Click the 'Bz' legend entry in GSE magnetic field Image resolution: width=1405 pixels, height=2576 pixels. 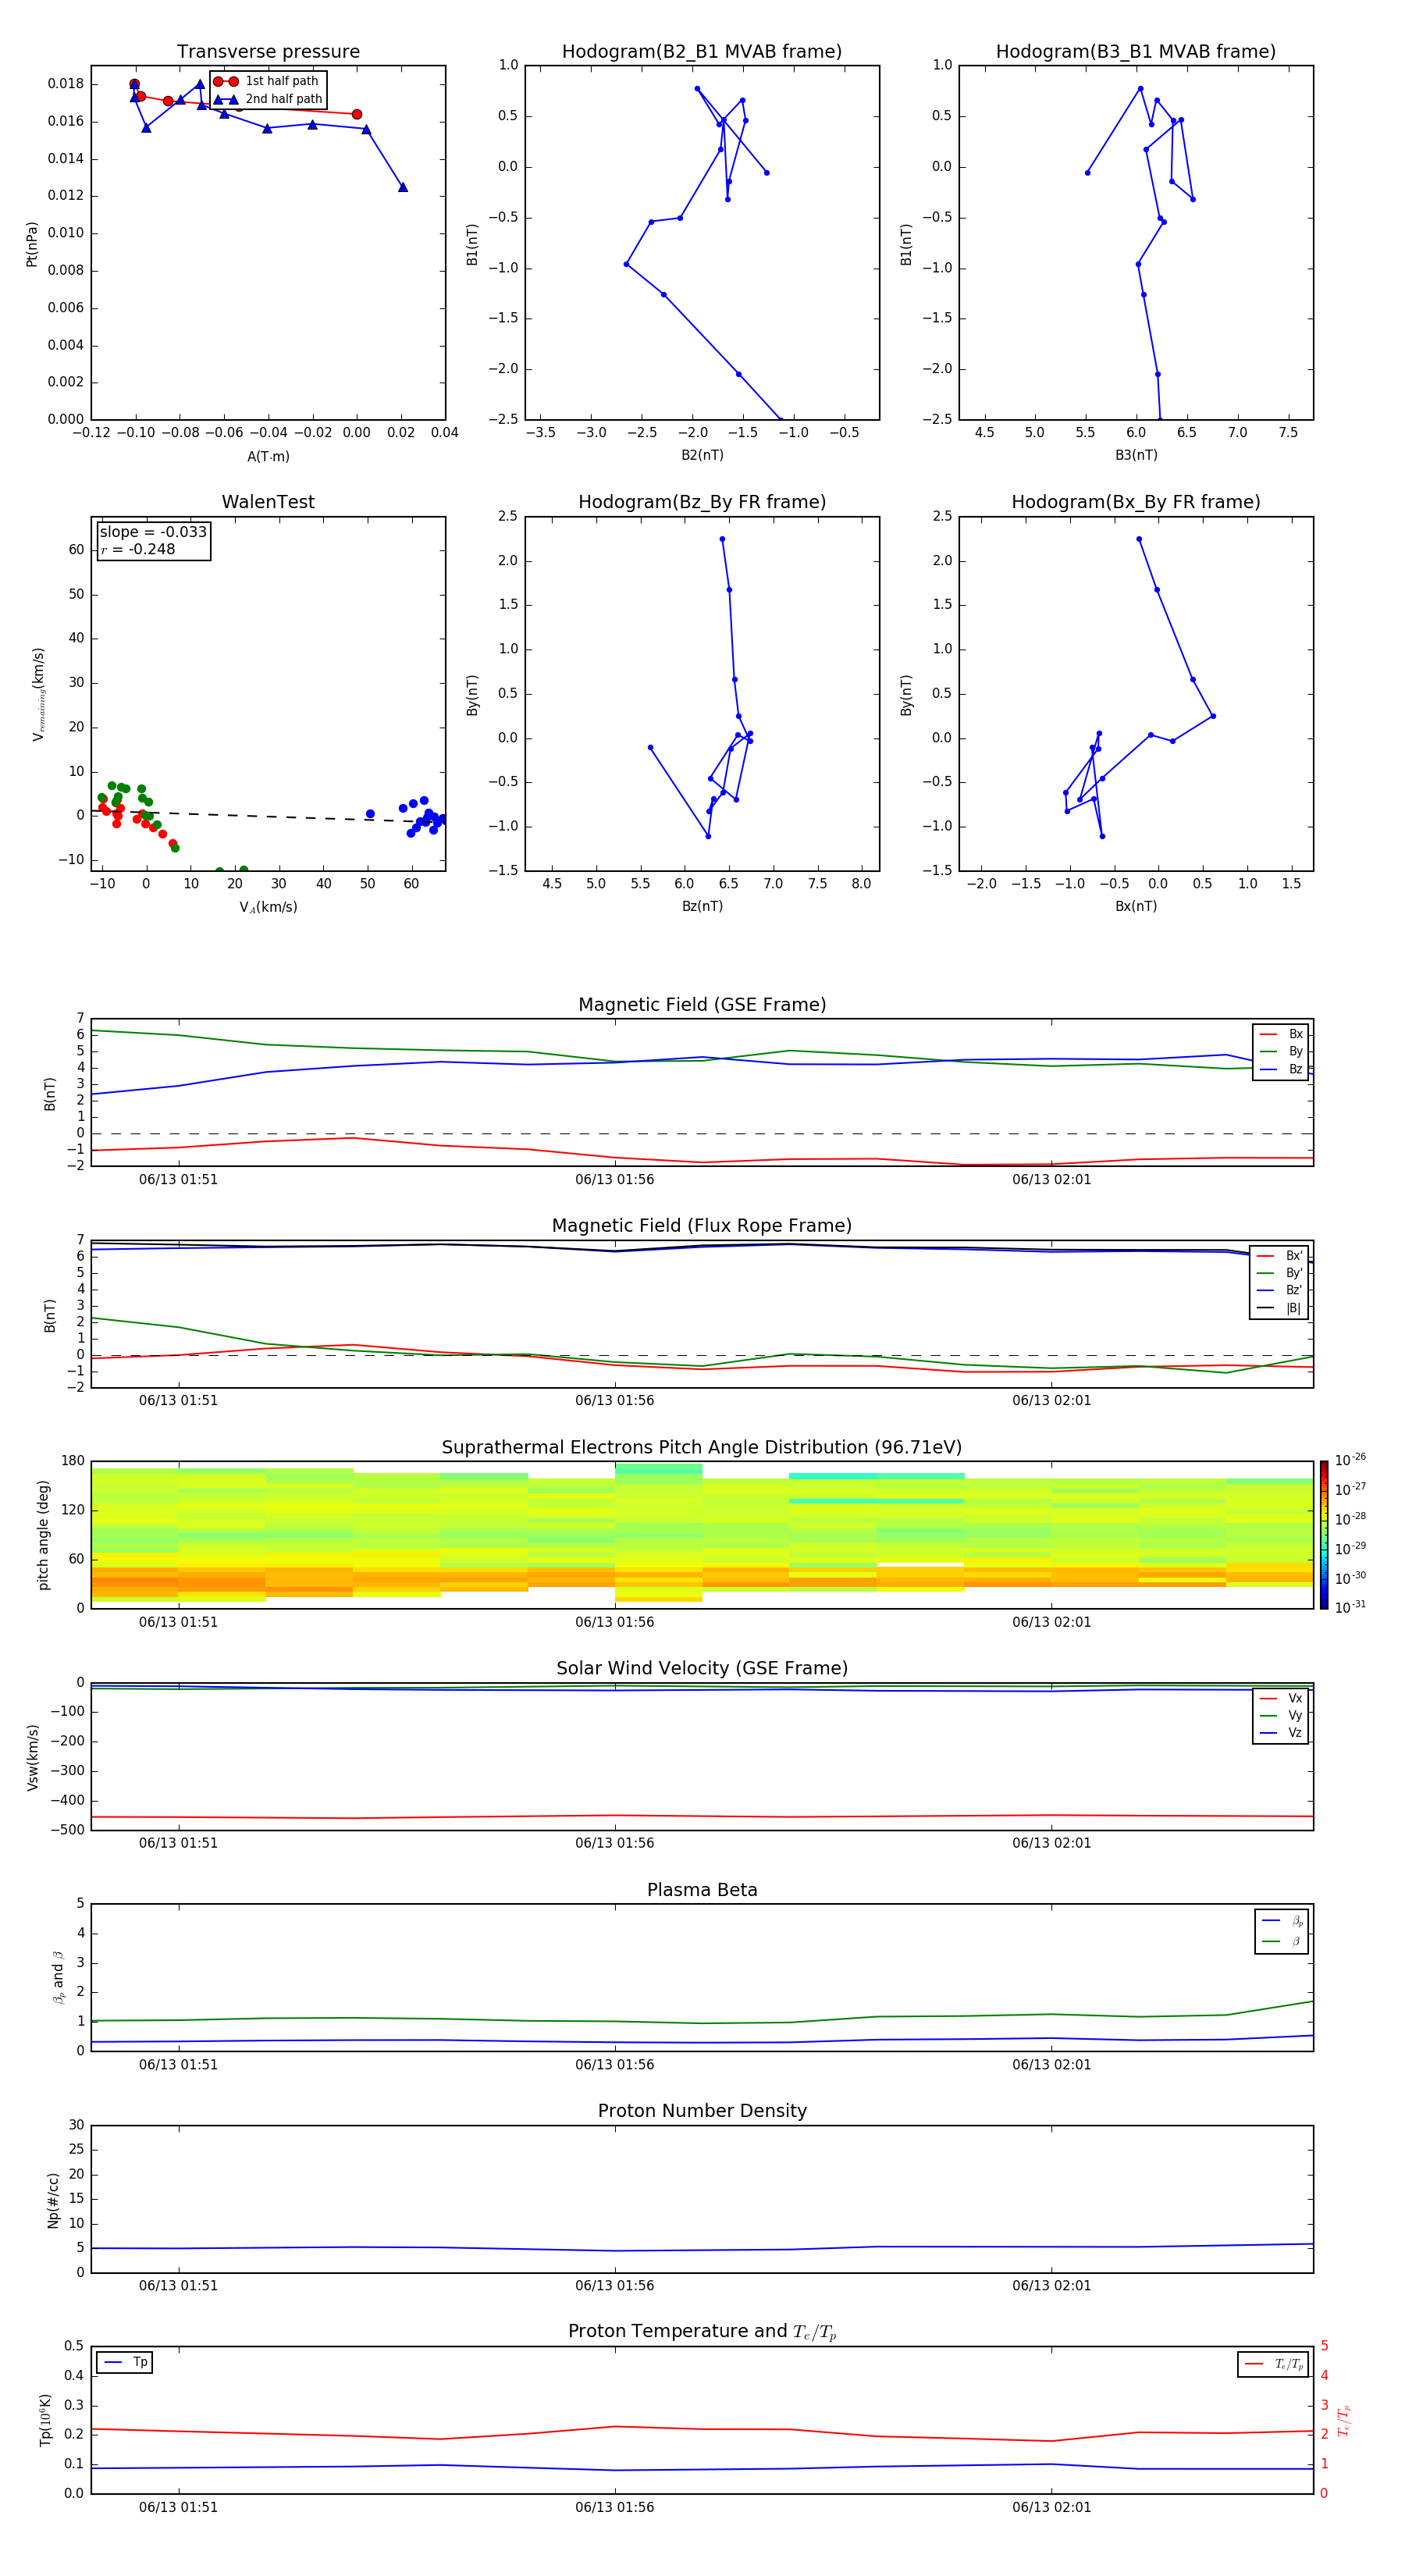[x=1281, y=1069]
